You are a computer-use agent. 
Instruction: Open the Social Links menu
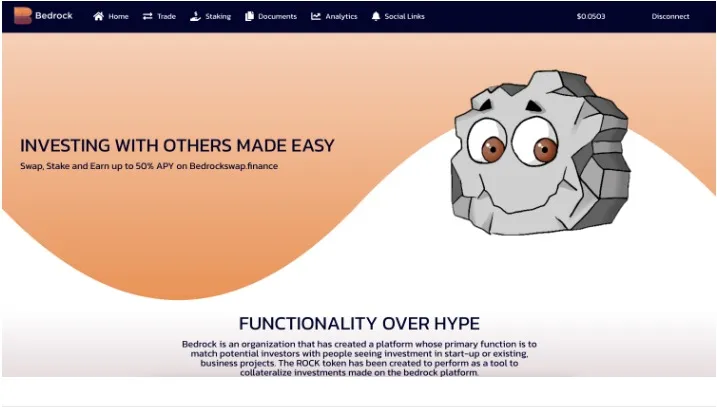(x=405, y=16)
